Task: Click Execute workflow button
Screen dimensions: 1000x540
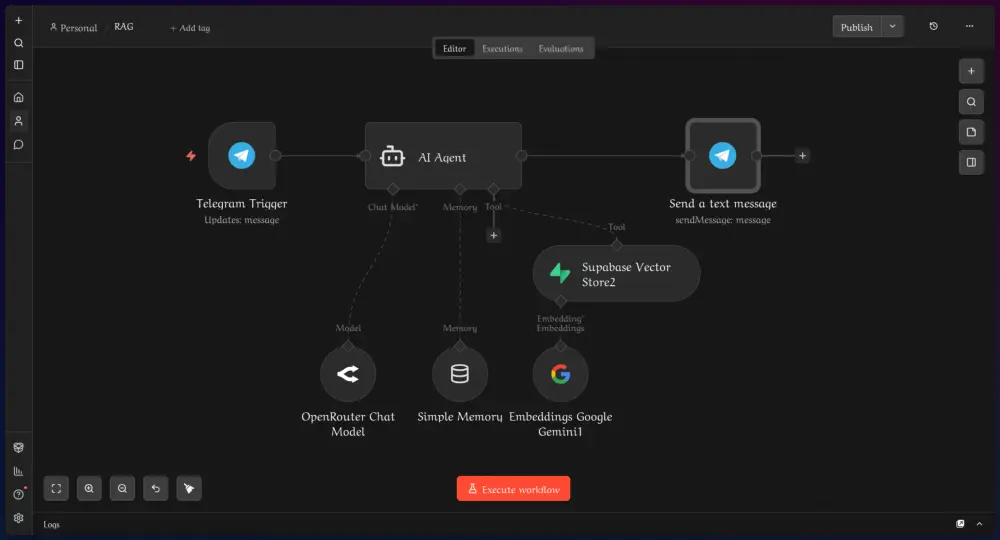Action: (x=513, y=489)
